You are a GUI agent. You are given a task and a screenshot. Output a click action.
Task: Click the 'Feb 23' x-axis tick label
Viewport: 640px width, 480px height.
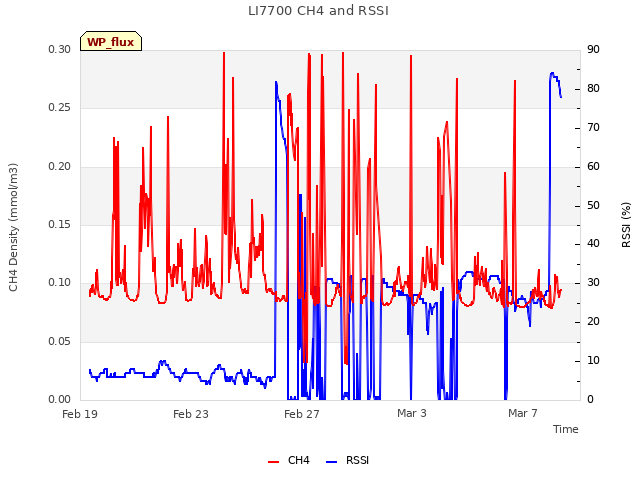click(191, 414)
